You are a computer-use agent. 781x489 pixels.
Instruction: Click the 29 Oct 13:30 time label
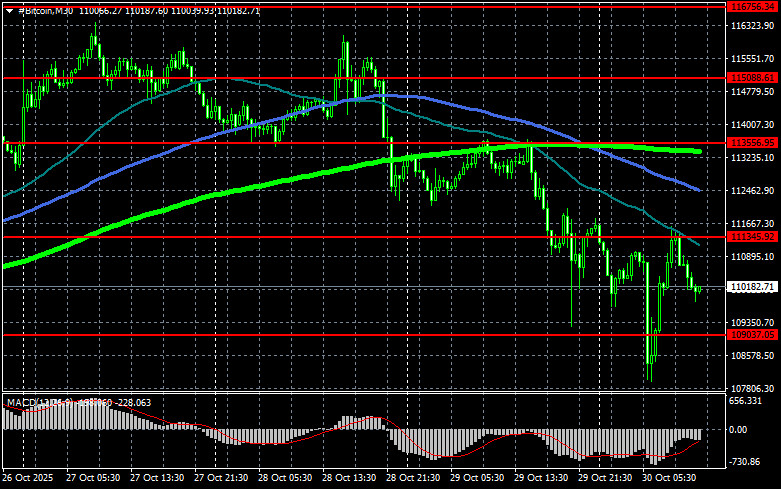pyautogui.click(x=541, y=478)
